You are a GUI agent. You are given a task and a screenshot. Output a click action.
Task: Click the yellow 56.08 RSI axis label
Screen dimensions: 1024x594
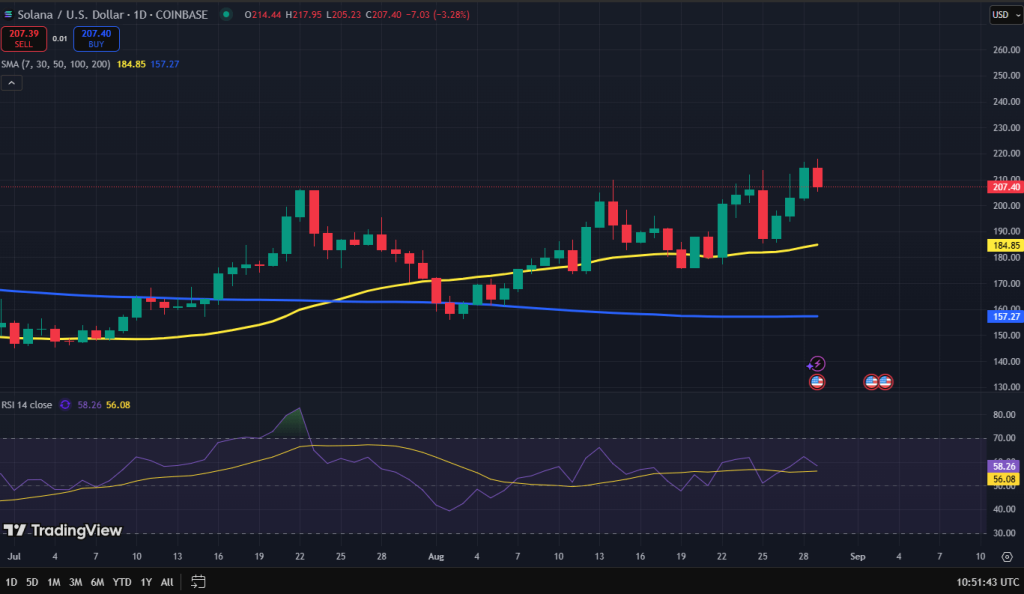tap(1004, 479)
